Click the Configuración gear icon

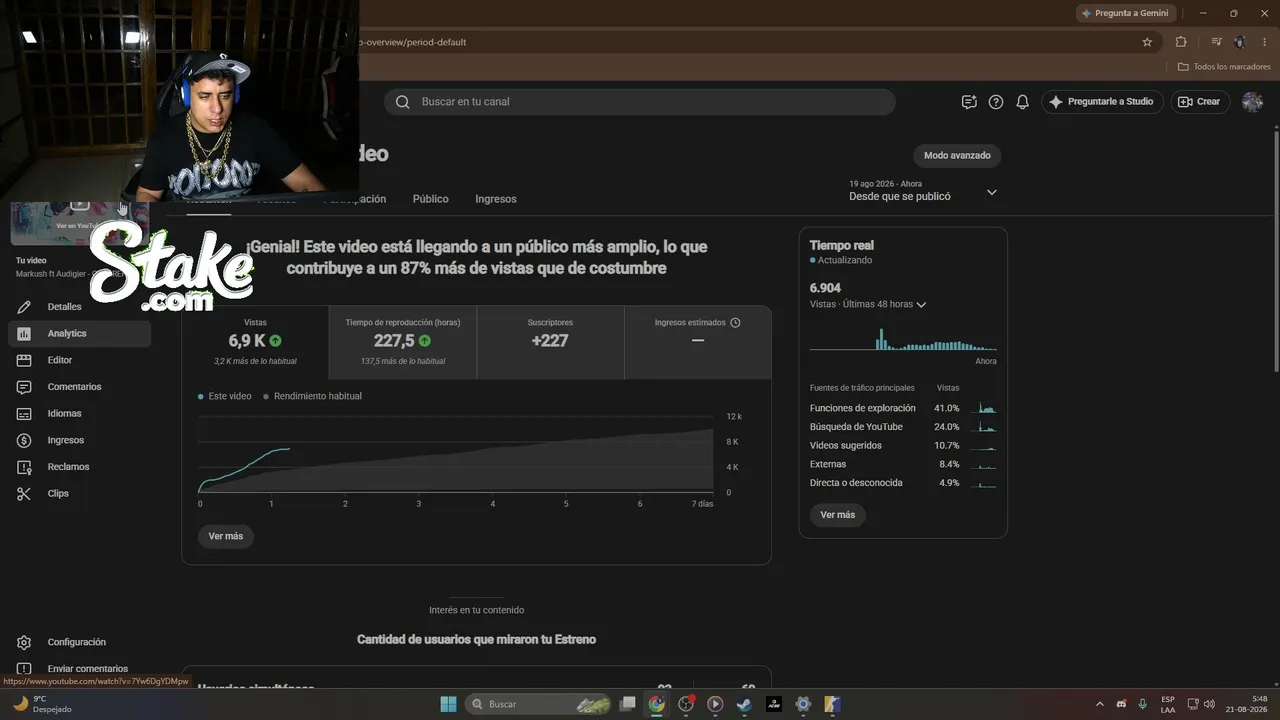pos(25,642)
